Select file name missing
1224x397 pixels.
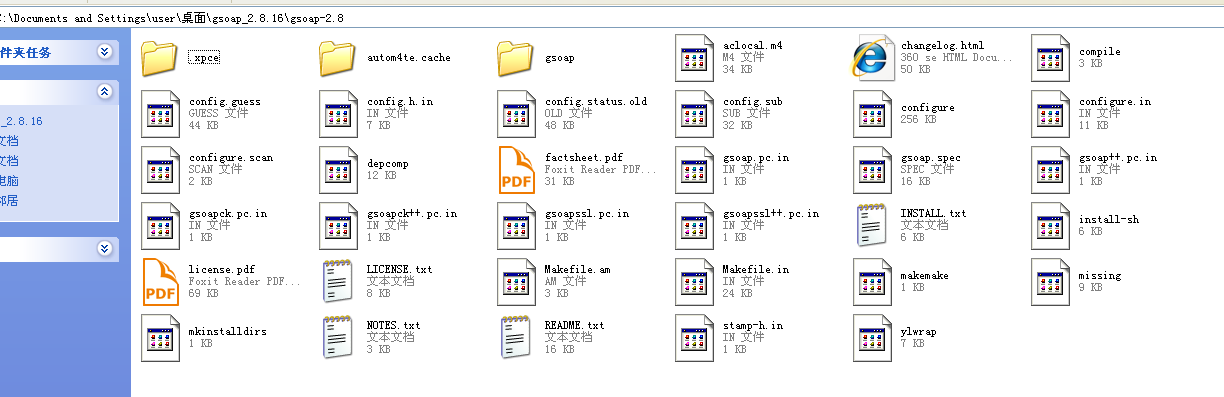1100,275
